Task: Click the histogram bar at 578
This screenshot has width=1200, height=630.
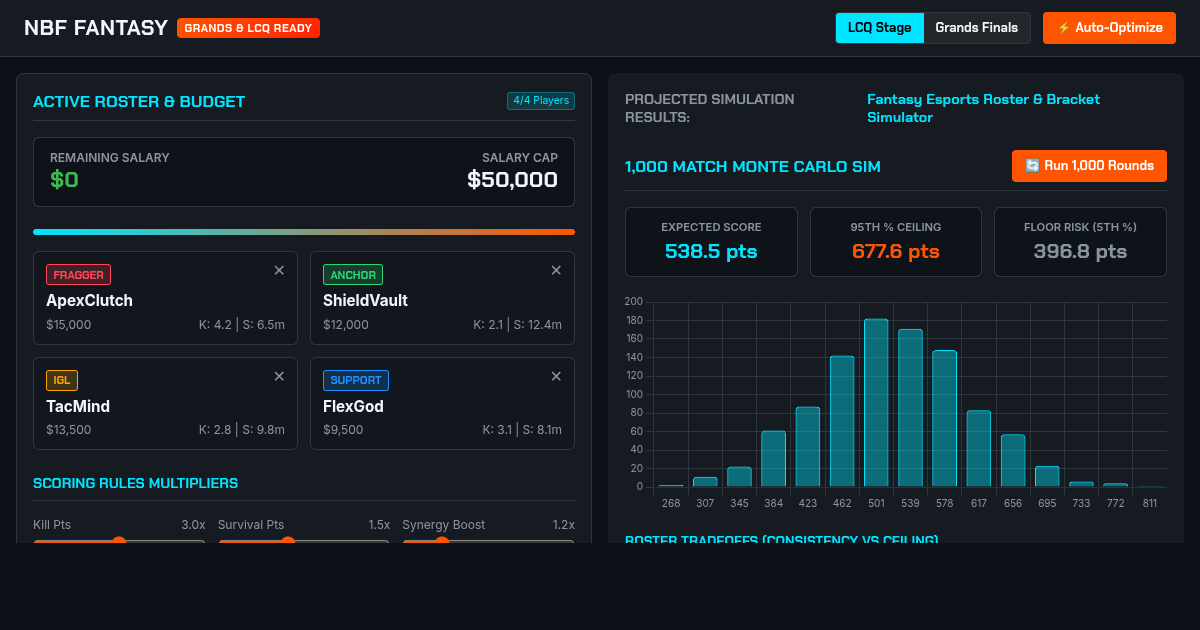Action: pyautogui.click(x=944, y=419)
